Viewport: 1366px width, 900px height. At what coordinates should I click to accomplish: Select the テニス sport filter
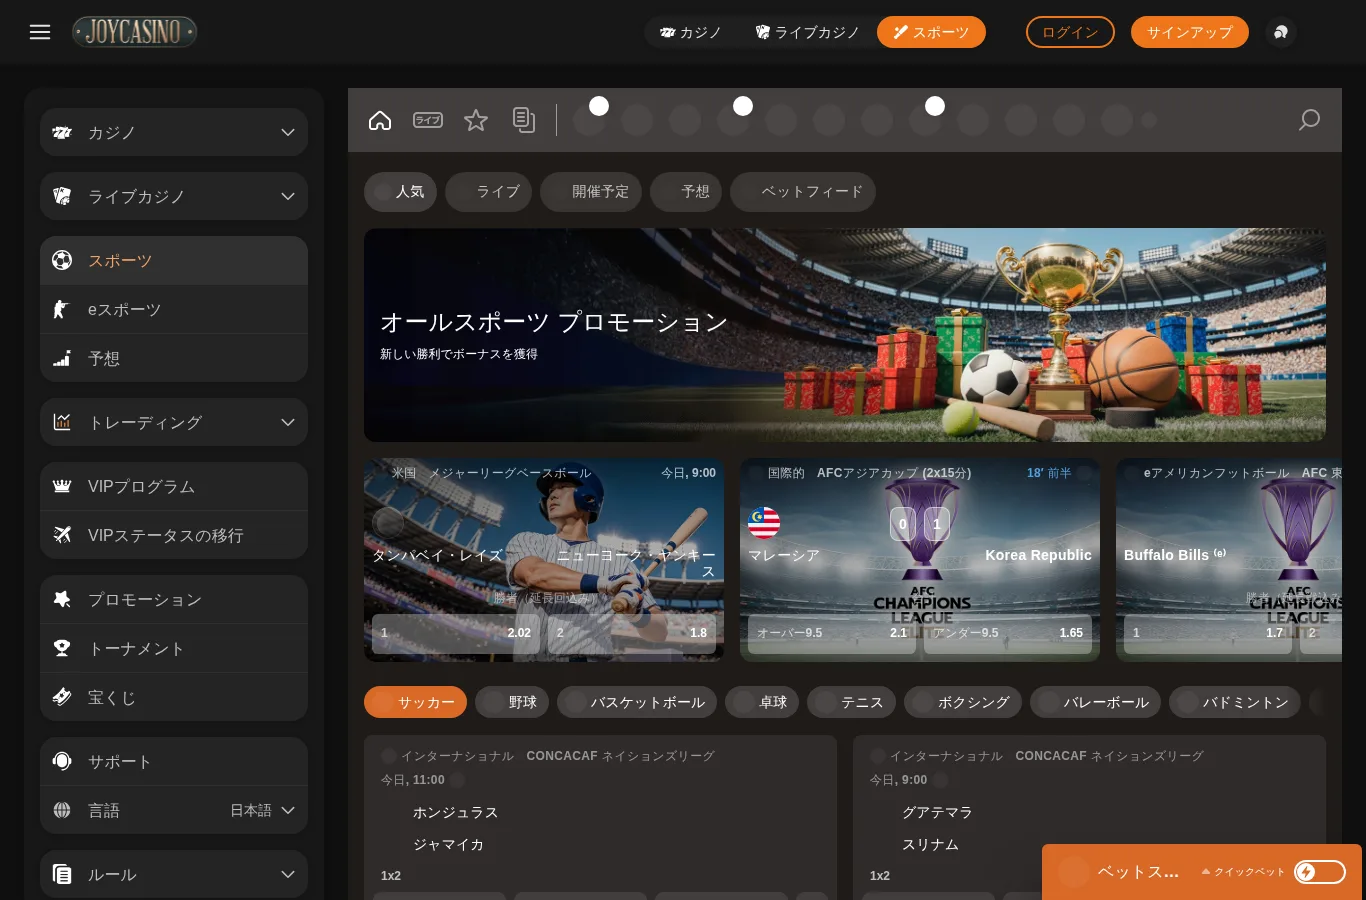pos(851,702)
